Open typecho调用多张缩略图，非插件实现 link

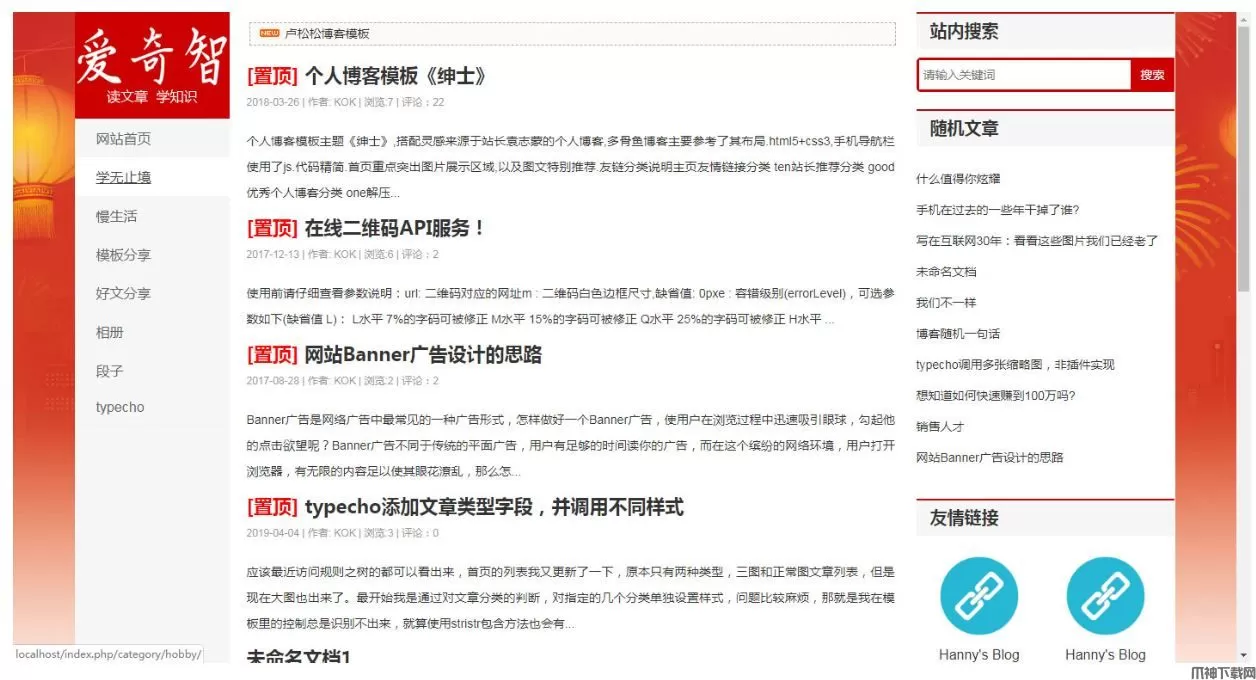point(1015,365)
